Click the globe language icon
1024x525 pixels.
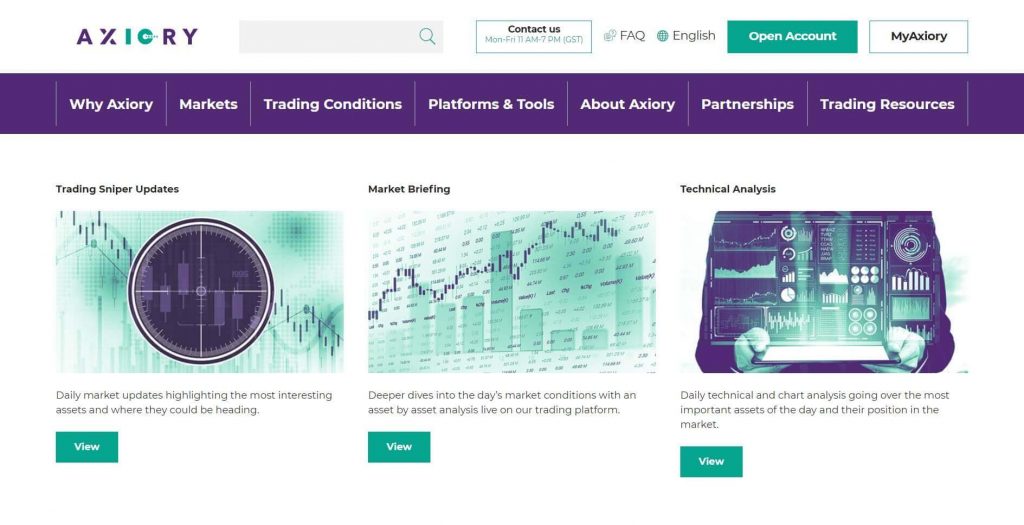point(662,36)
